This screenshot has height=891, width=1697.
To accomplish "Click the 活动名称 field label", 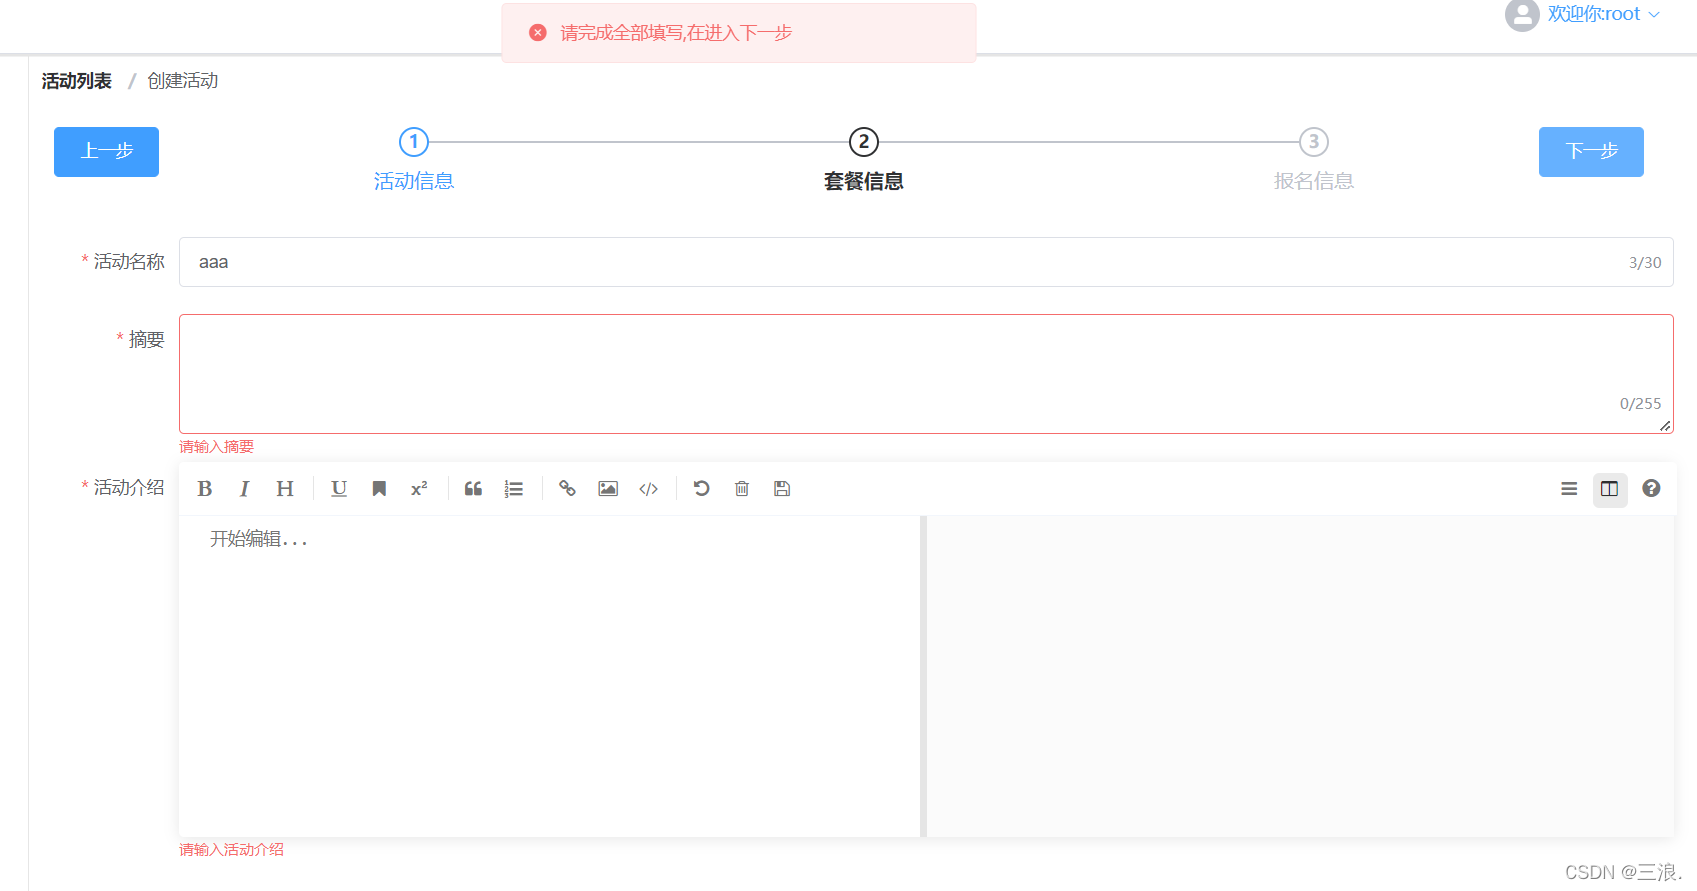I will 129,261.
